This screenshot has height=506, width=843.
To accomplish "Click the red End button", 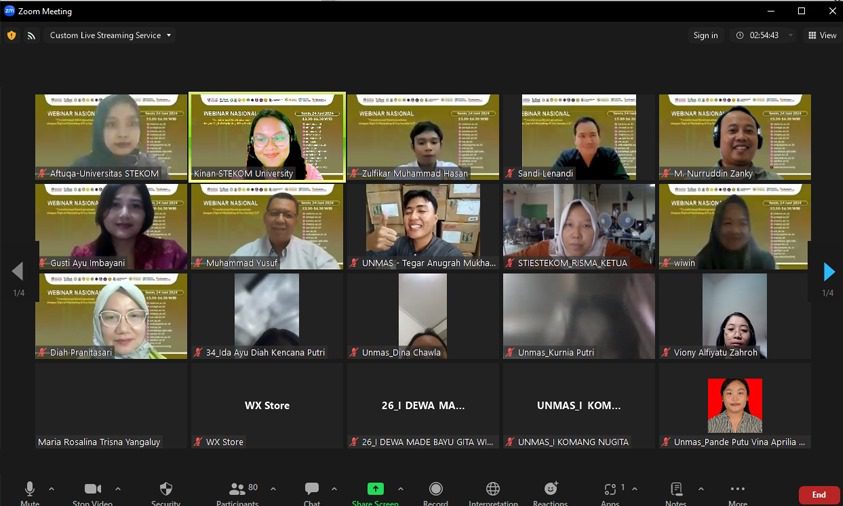I will click(x=818, y=494).
